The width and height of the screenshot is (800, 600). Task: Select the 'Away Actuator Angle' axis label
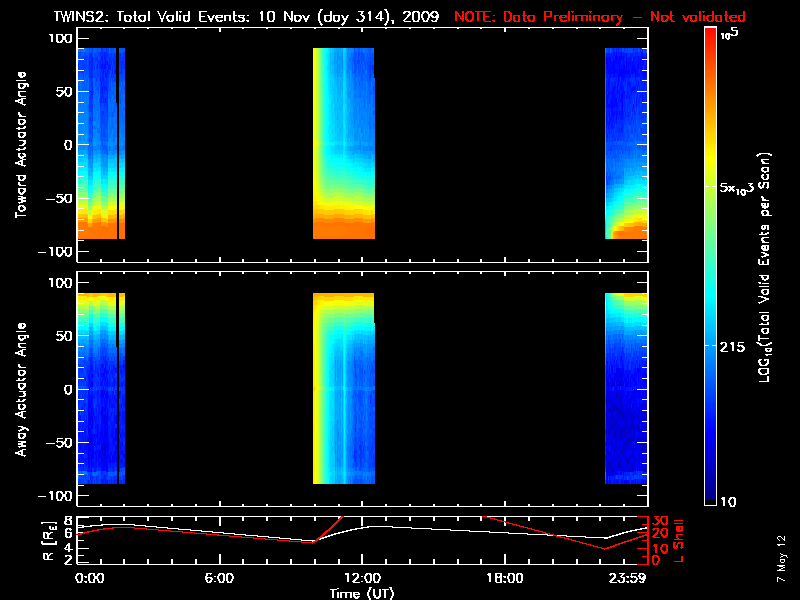coord(21,390)
